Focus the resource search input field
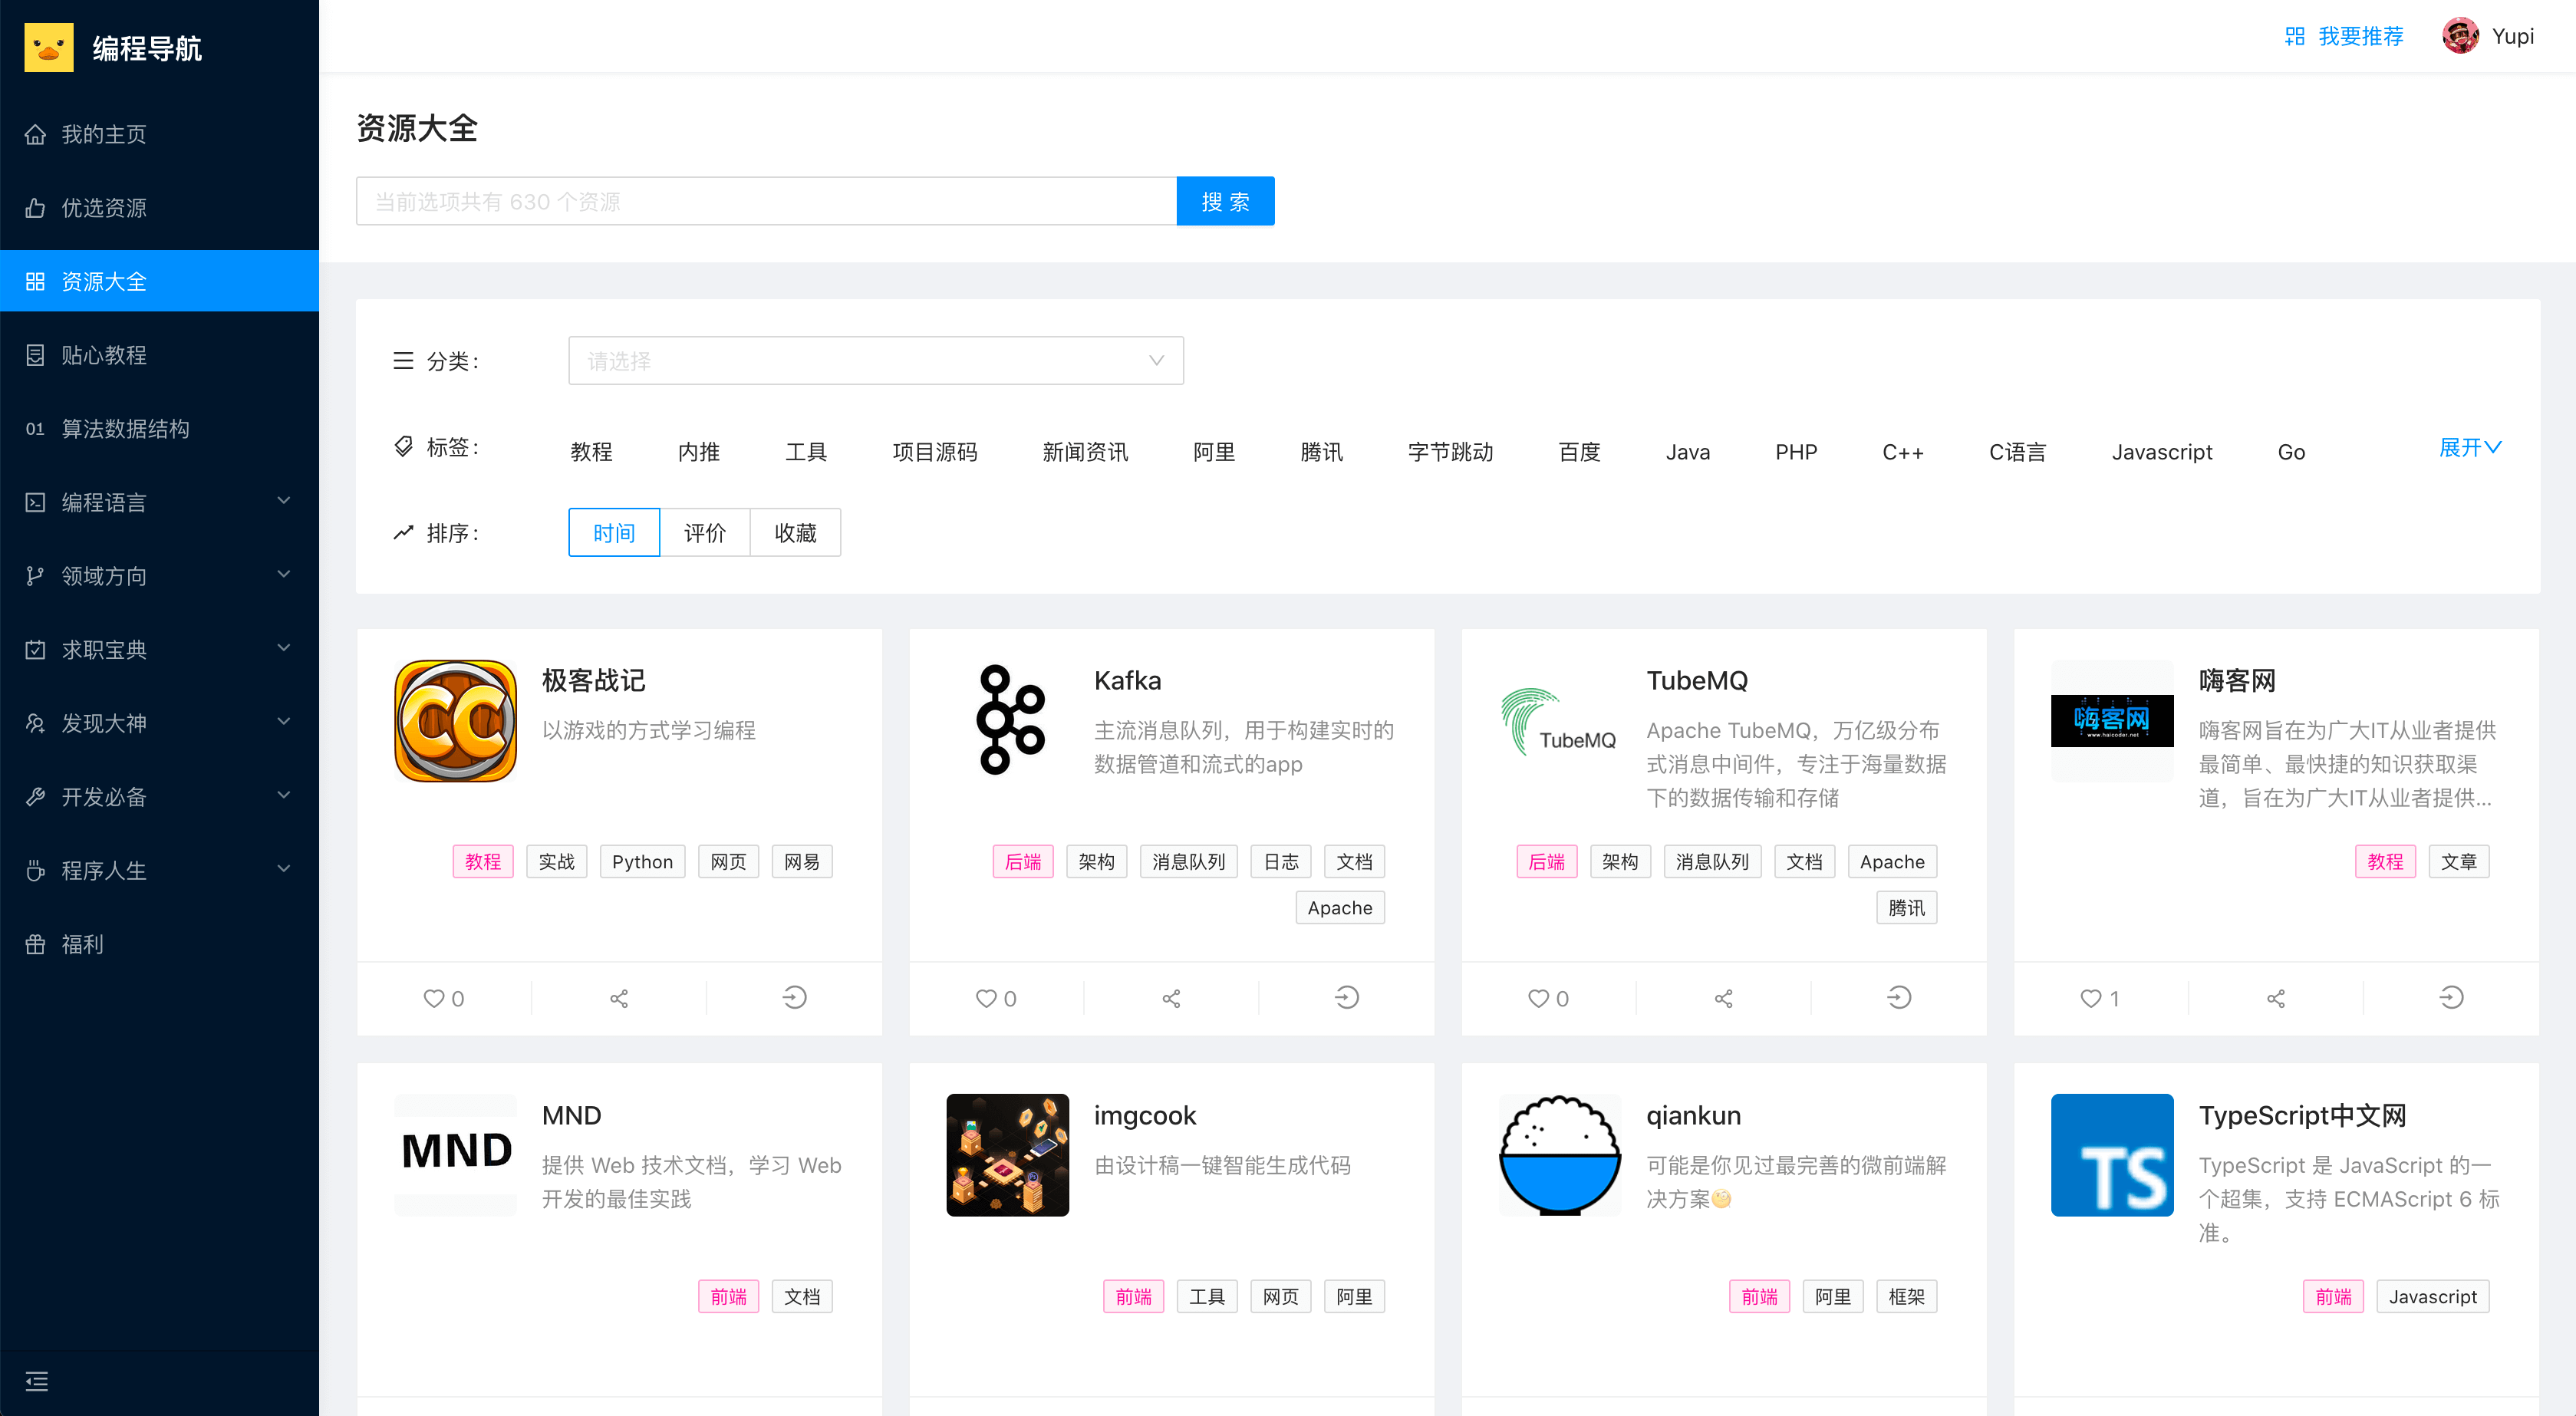 [765, 202]
